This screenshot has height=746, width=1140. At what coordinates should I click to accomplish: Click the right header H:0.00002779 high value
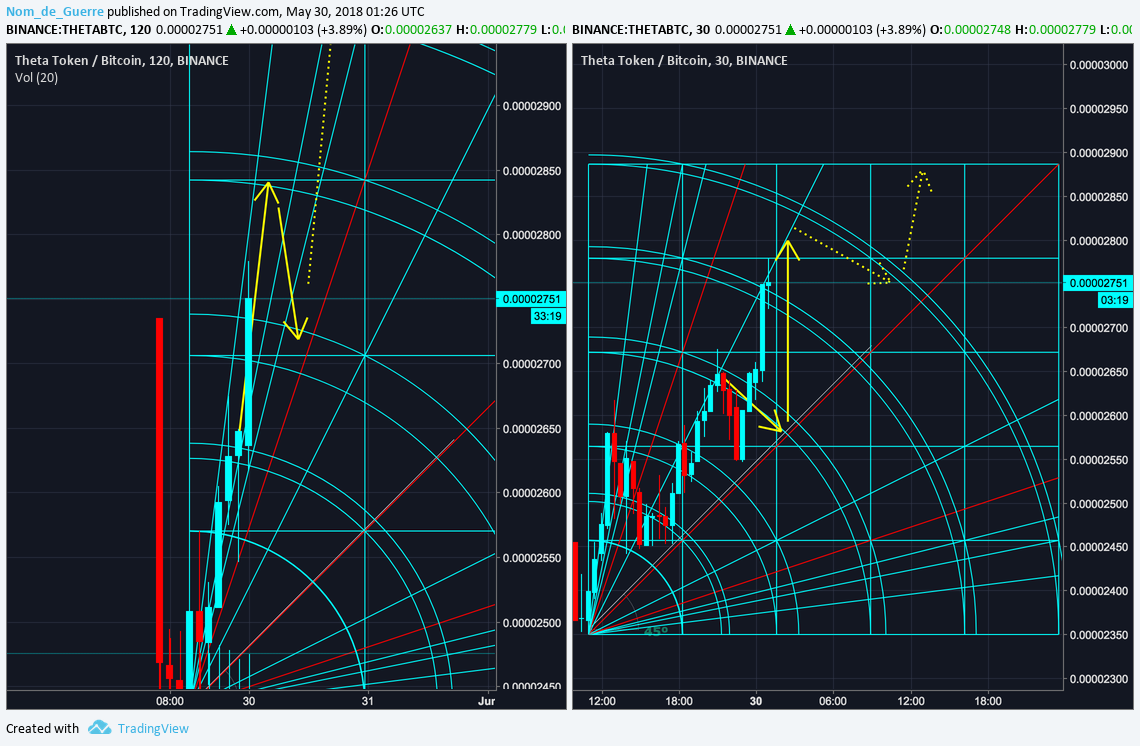1055,30
